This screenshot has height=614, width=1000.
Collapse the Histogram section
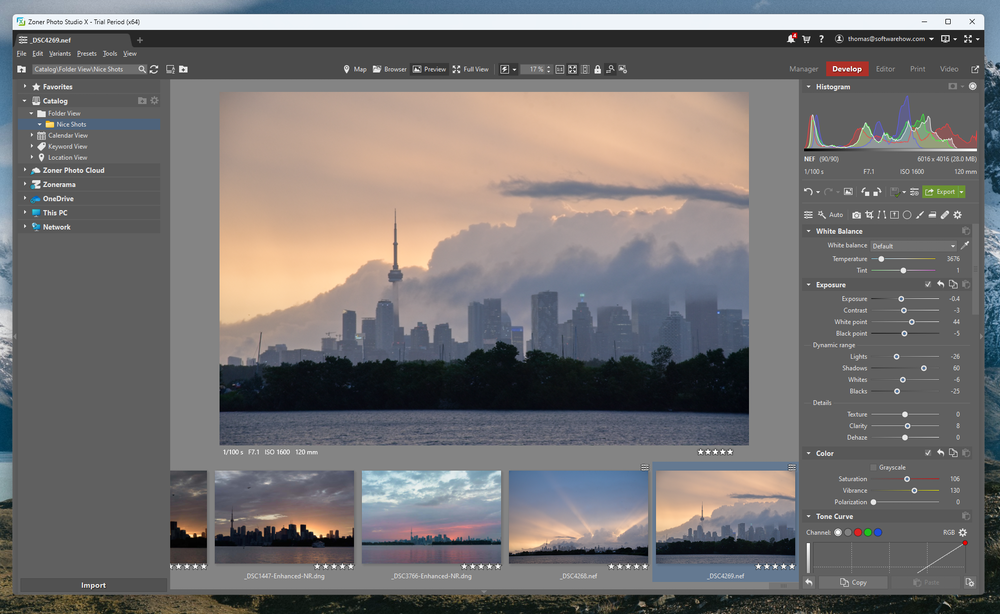pos(809,87)
